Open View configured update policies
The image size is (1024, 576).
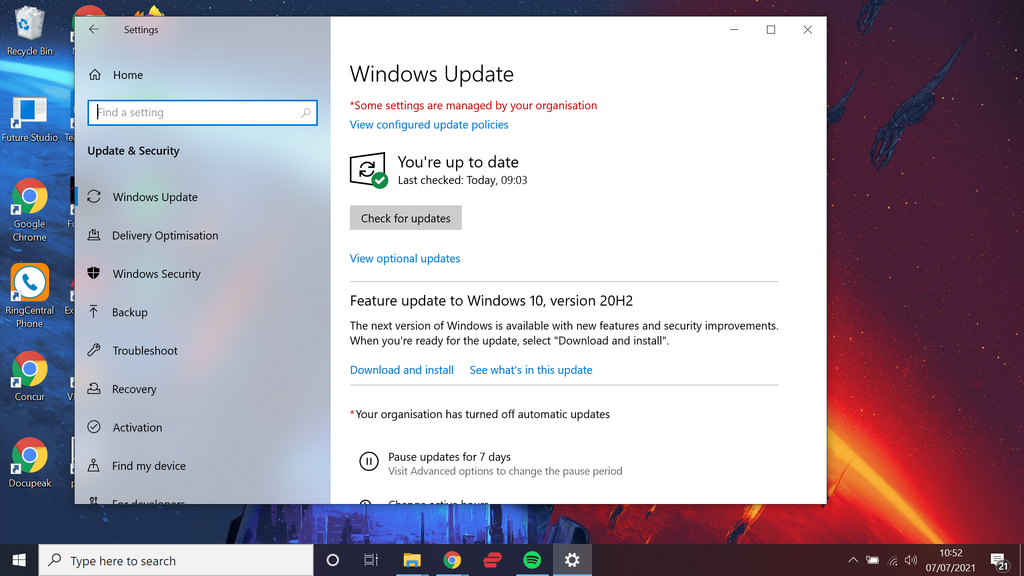(428, 124)
